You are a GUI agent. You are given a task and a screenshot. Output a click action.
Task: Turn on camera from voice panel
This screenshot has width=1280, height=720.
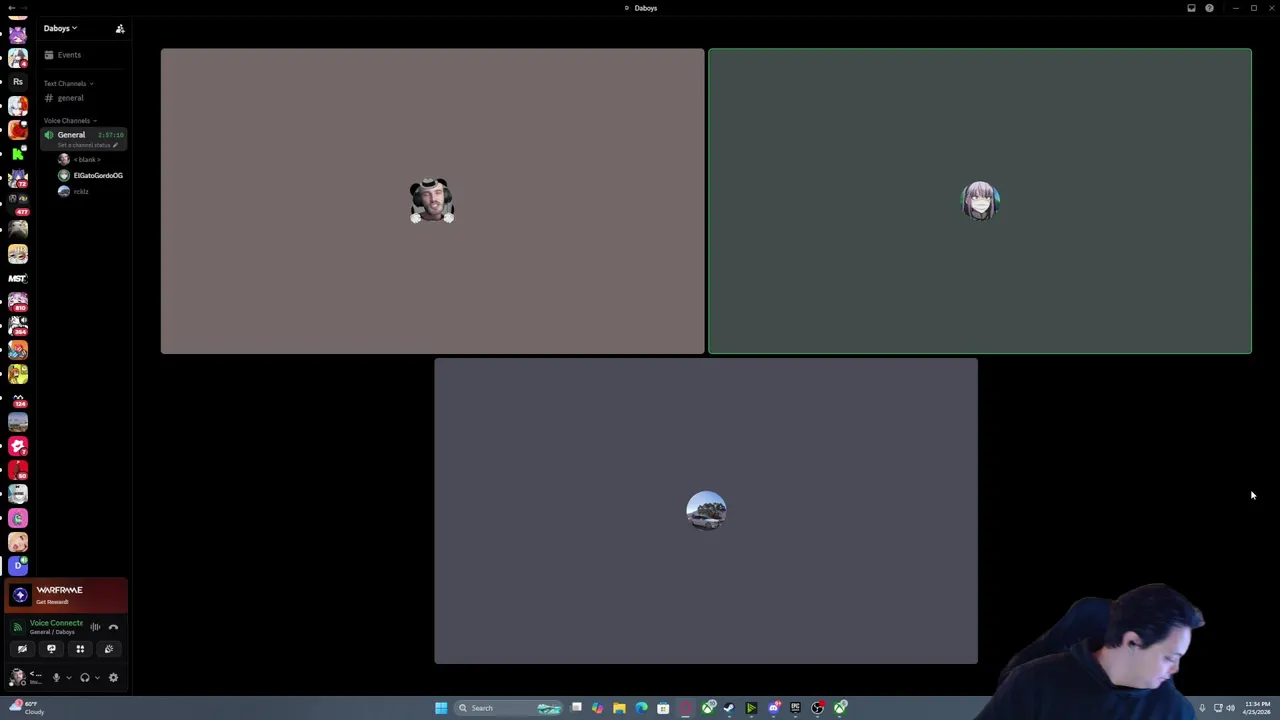22,649
